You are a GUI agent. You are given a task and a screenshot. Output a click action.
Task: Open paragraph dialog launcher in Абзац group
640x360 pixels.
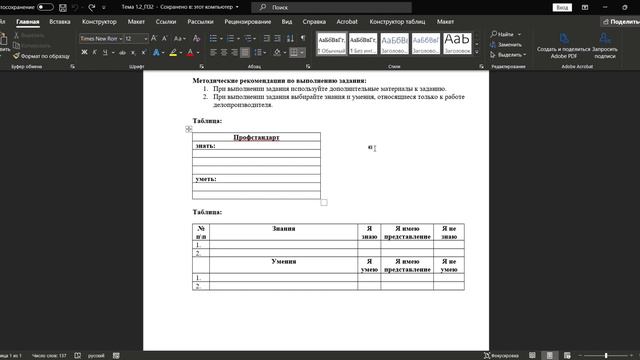point(308,66)
